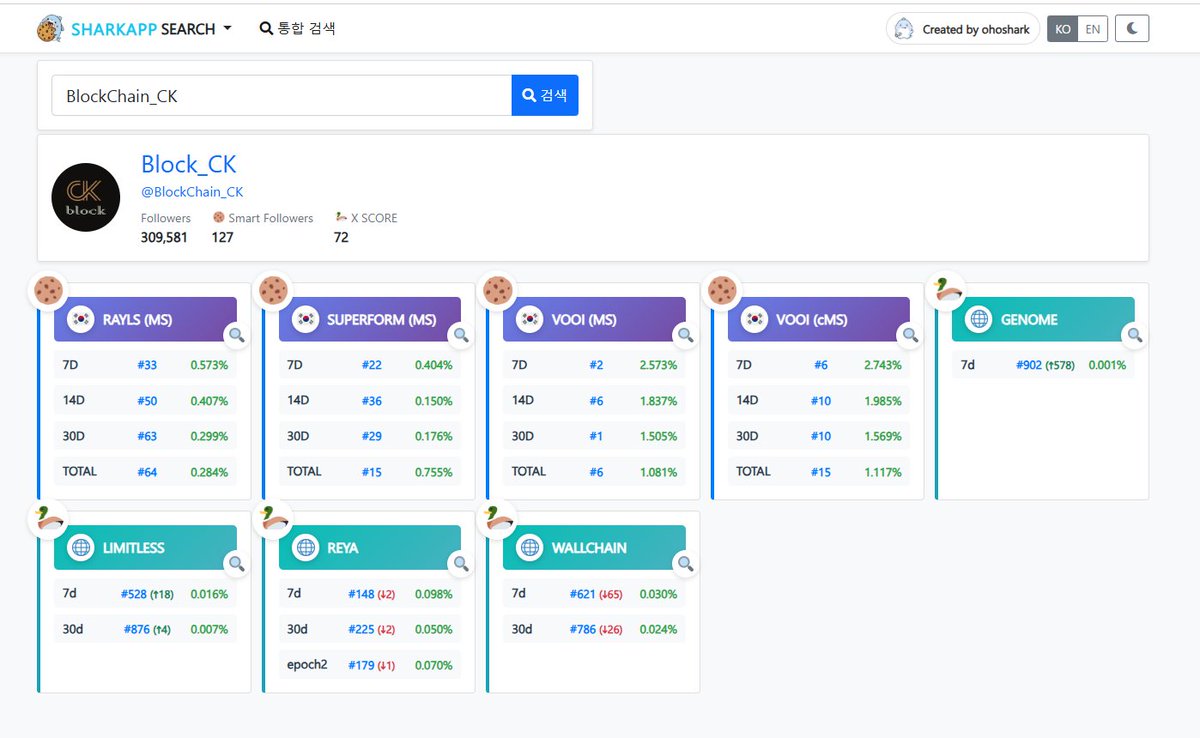This screenshot has height=738, width=1200.
Task: Open the GENOME card header
Action: 1043,320
